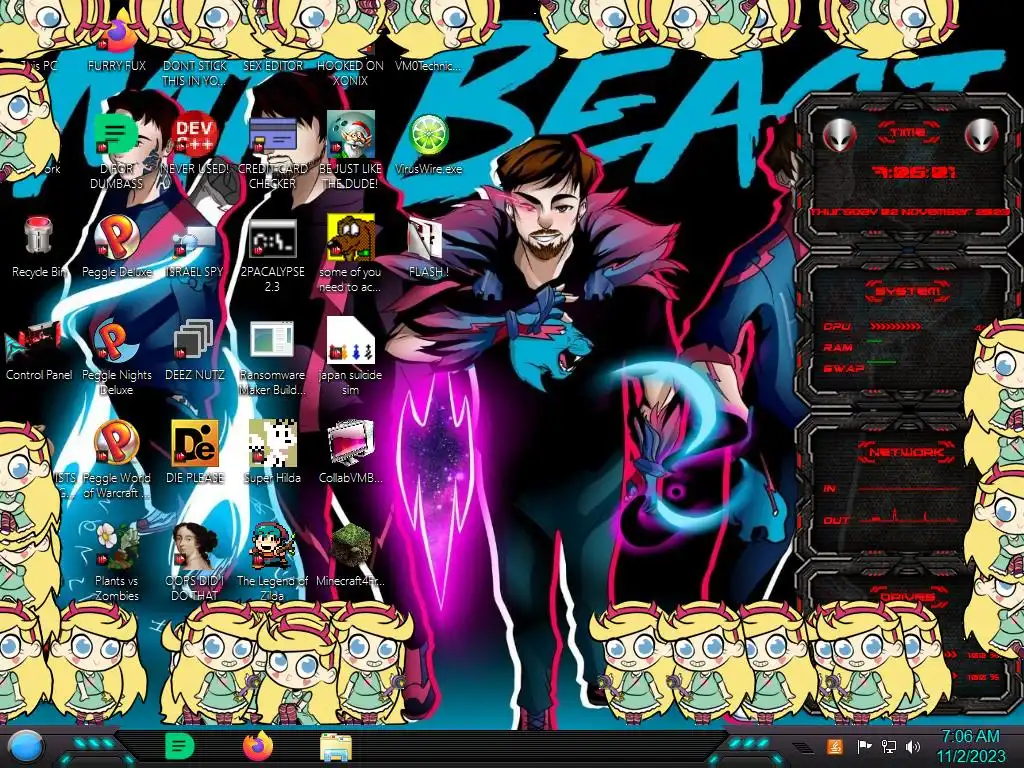Screen dimensions: 1024x768
Task: Launch Peggle Nights Deluxe
Action: click(x=116, y=340)
